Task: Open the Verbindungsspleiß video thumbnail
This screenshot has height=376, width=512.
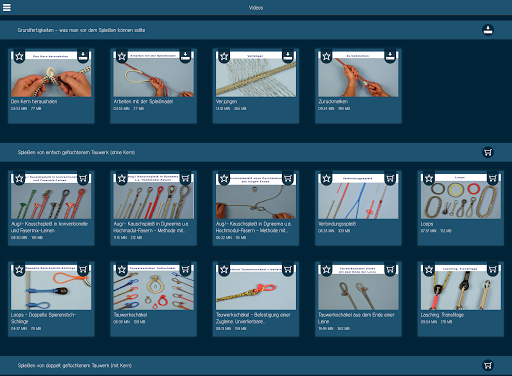Action: coord(358,196)
